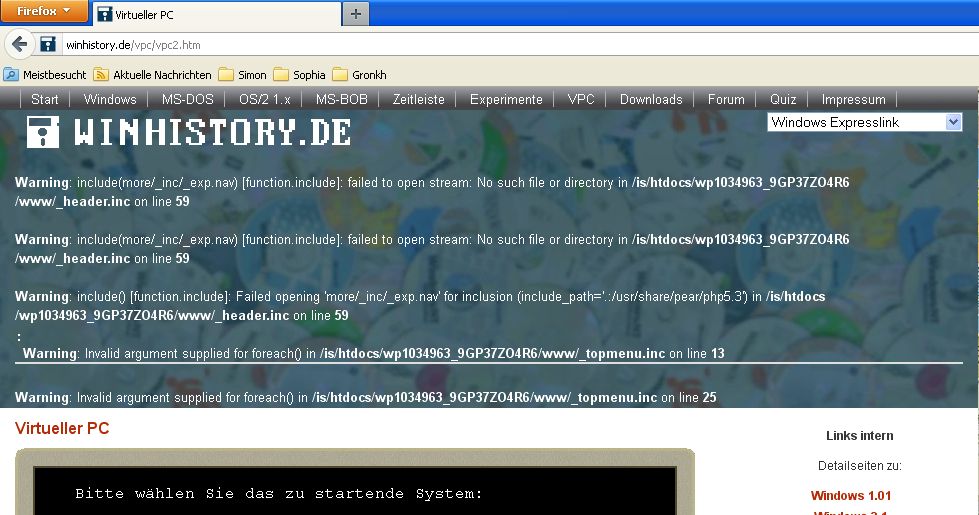Open the Downloads navigation item
Screen dimensions: 979x515
650,99
